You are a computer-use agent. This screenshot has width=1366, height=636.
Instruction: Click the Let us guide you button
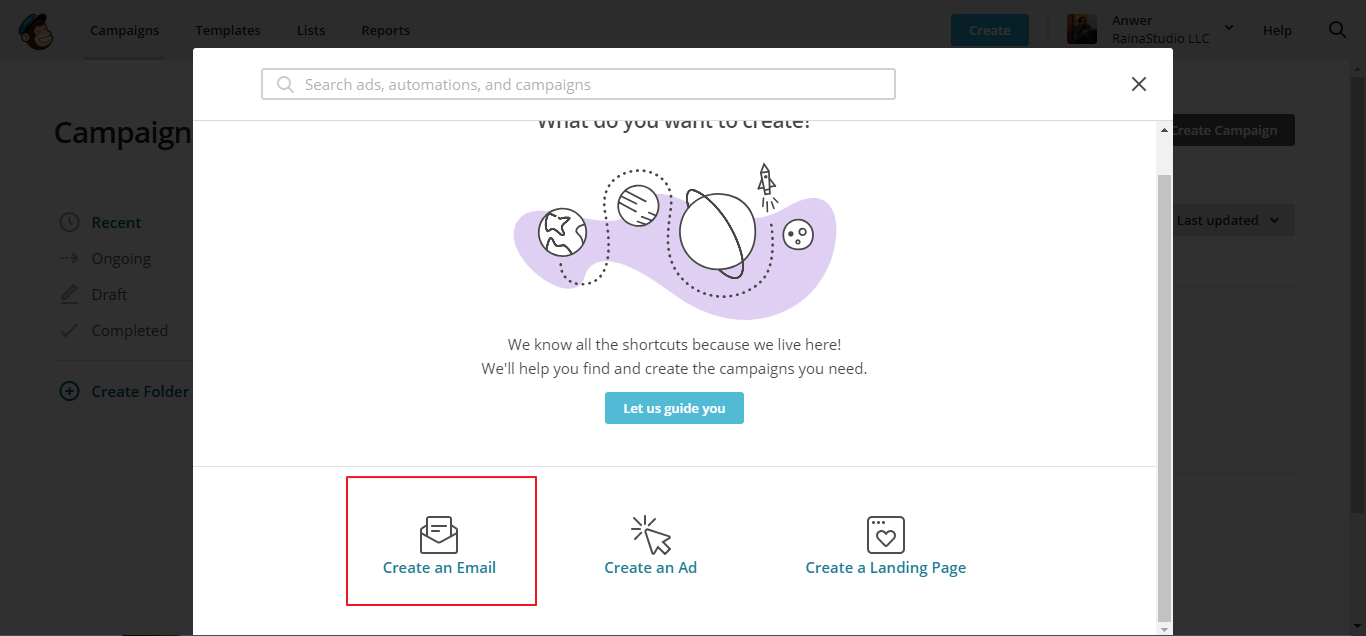click(x=674, y=408)
